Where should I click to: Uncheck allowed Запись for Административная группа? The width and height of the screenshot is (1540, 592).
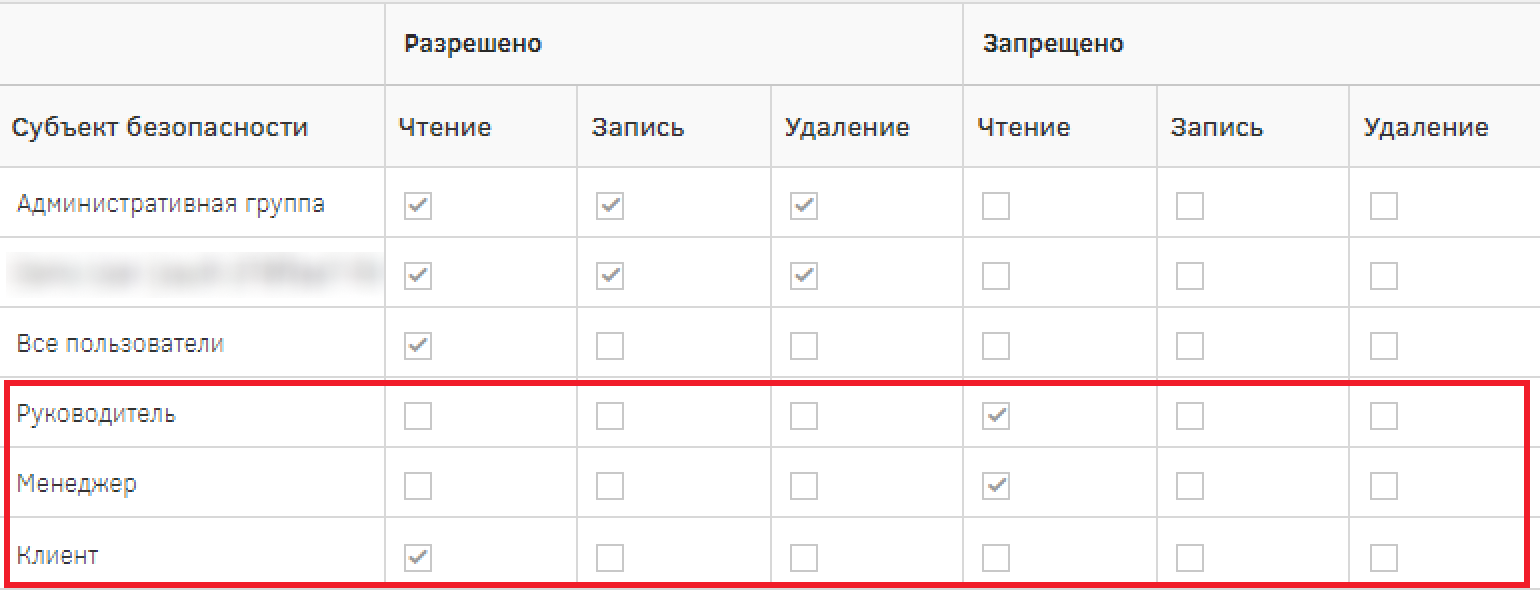(x=610, y=206)
